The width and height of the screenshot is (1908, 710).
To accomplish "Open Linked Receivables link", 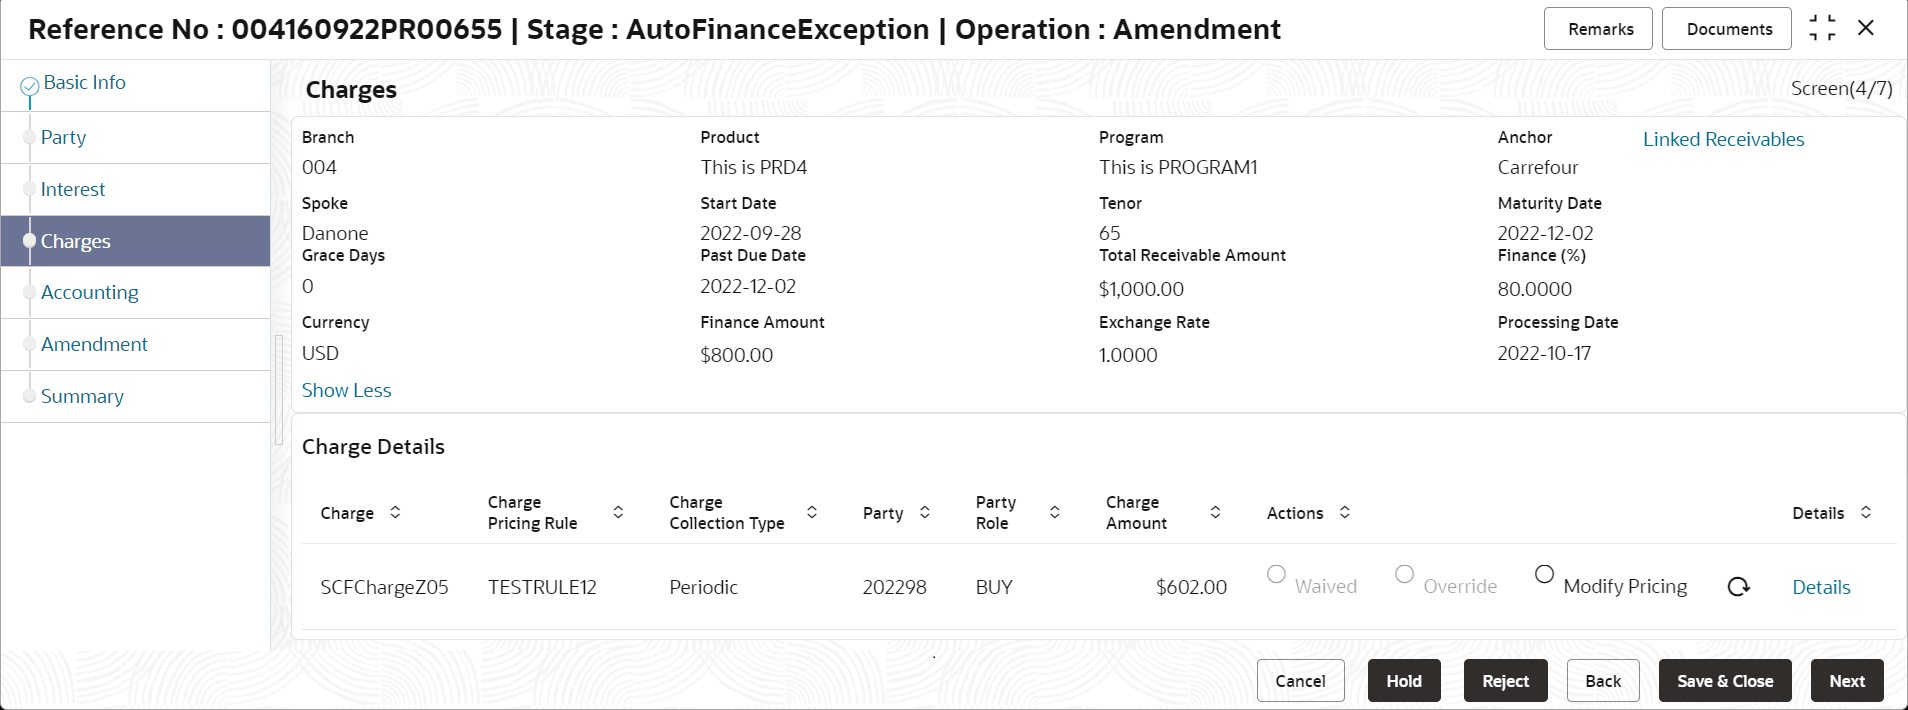I will point(1723,139).
